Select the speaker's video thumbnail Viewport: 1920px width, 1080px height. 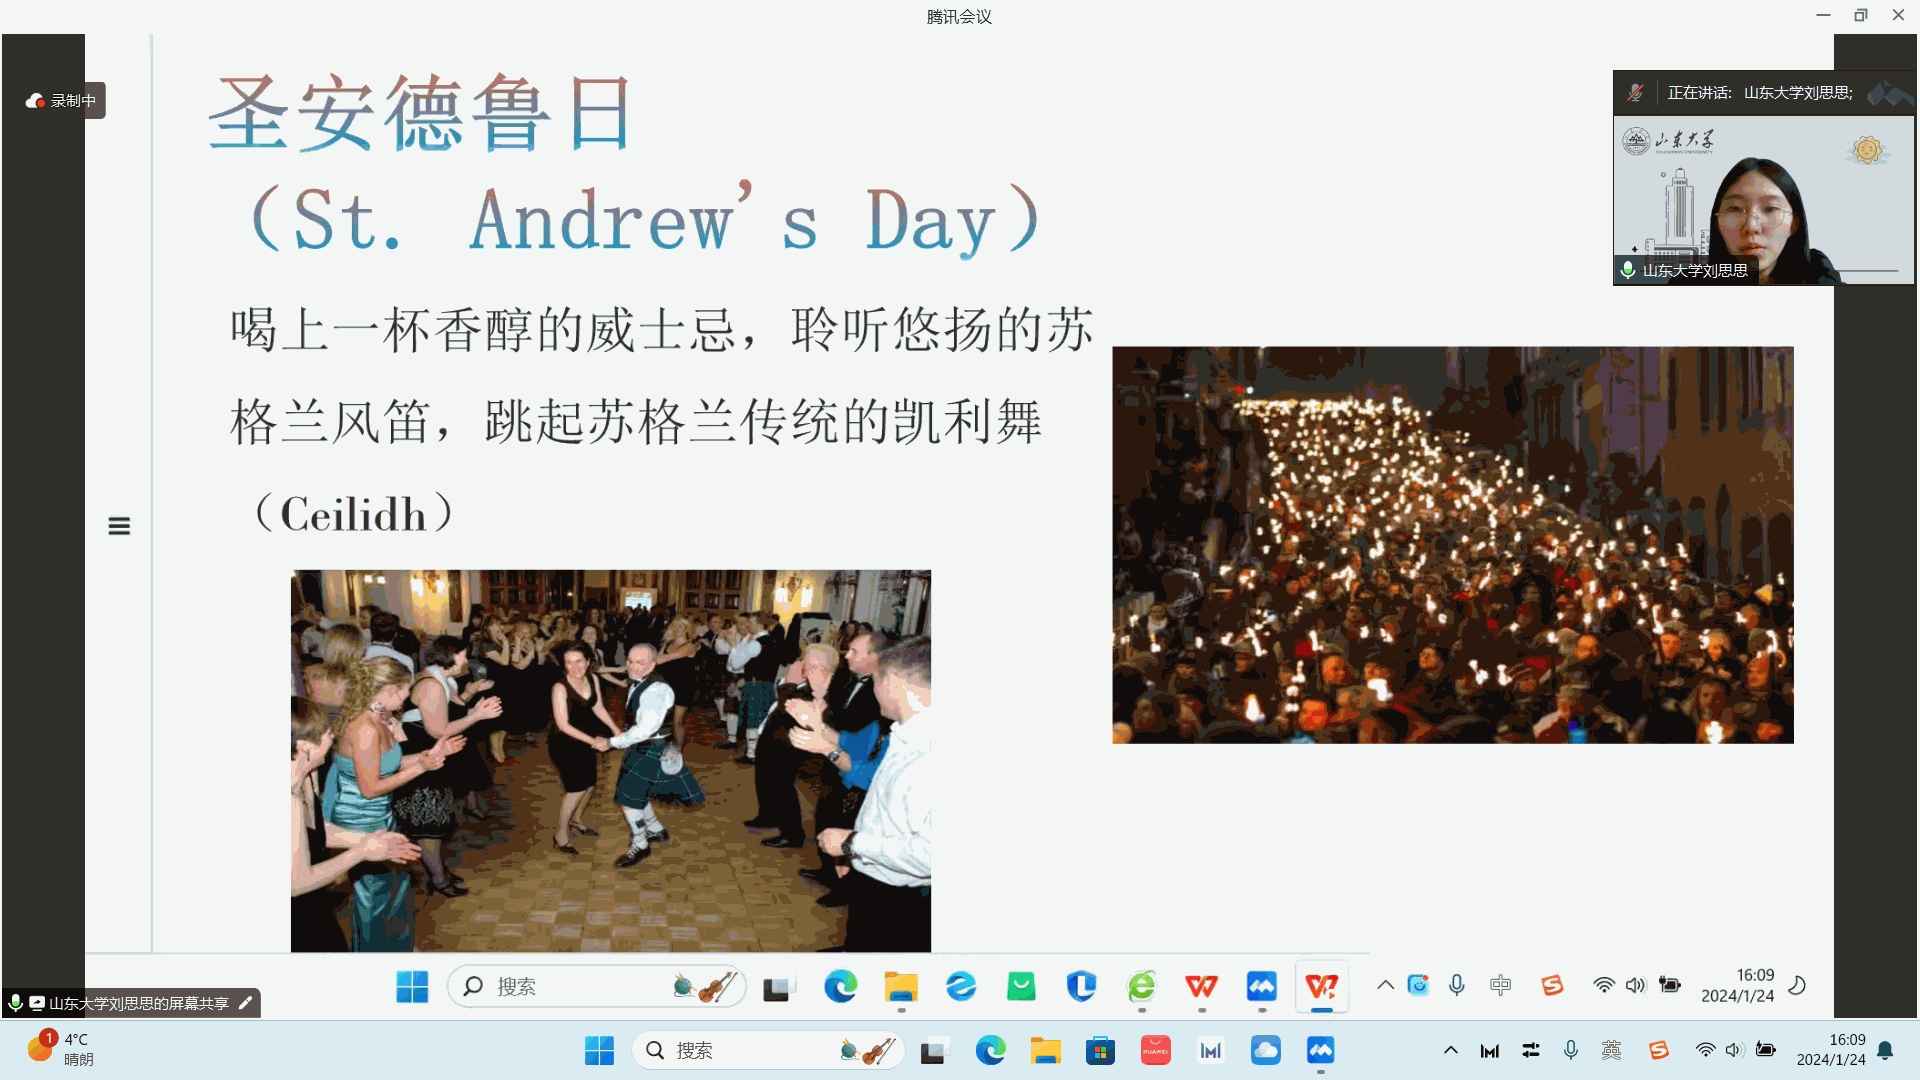(1763, 200)
